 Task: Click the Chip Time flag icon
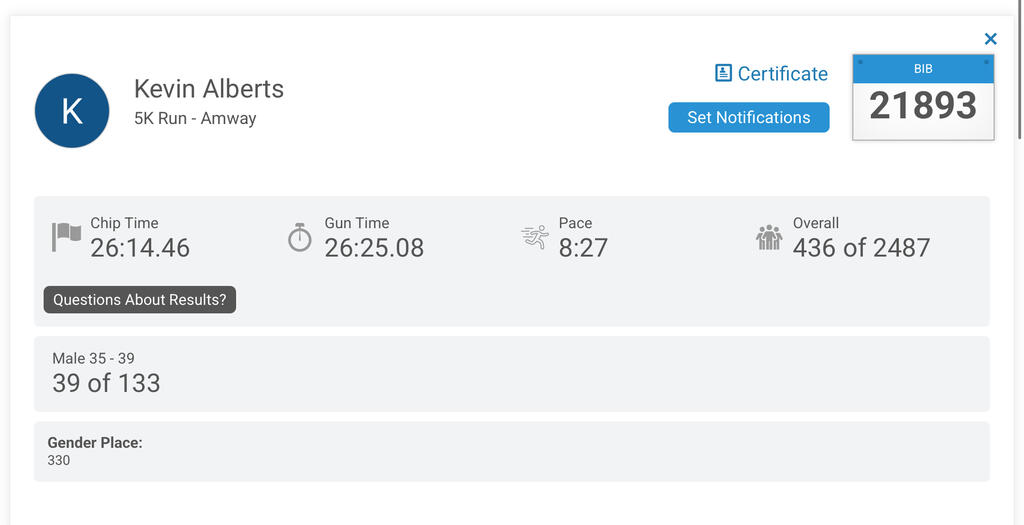(67, 236)
